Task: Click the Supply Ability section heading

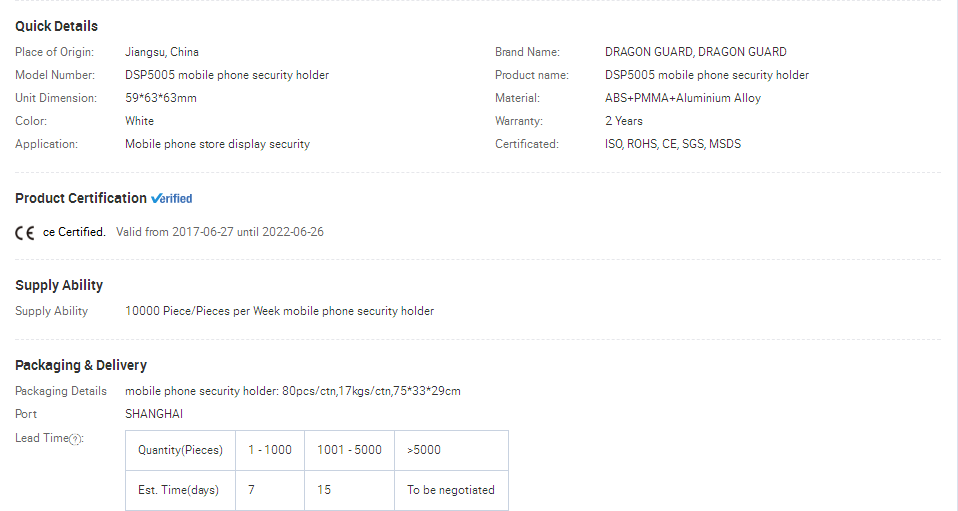Action: tap(59, 285)
